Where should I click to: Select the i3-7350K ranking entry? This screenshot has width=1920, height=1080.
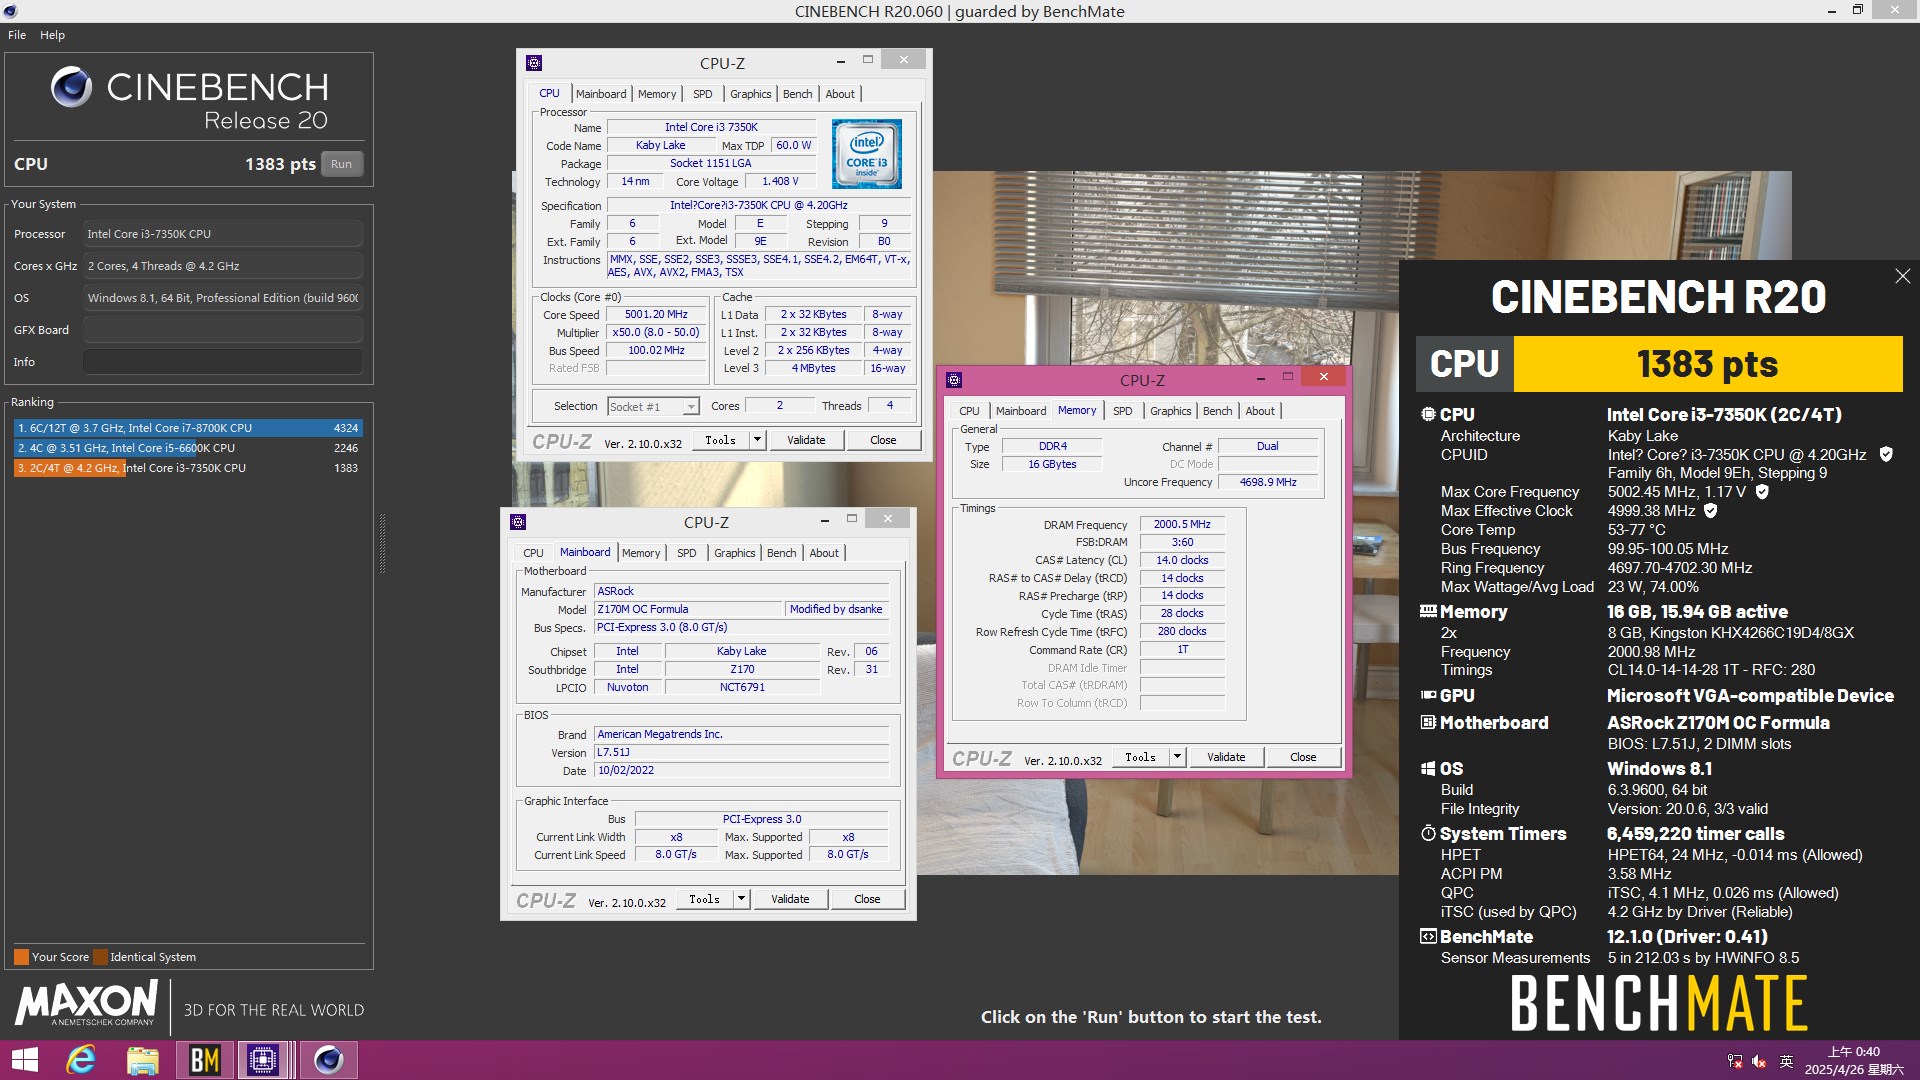click(187, 468)
